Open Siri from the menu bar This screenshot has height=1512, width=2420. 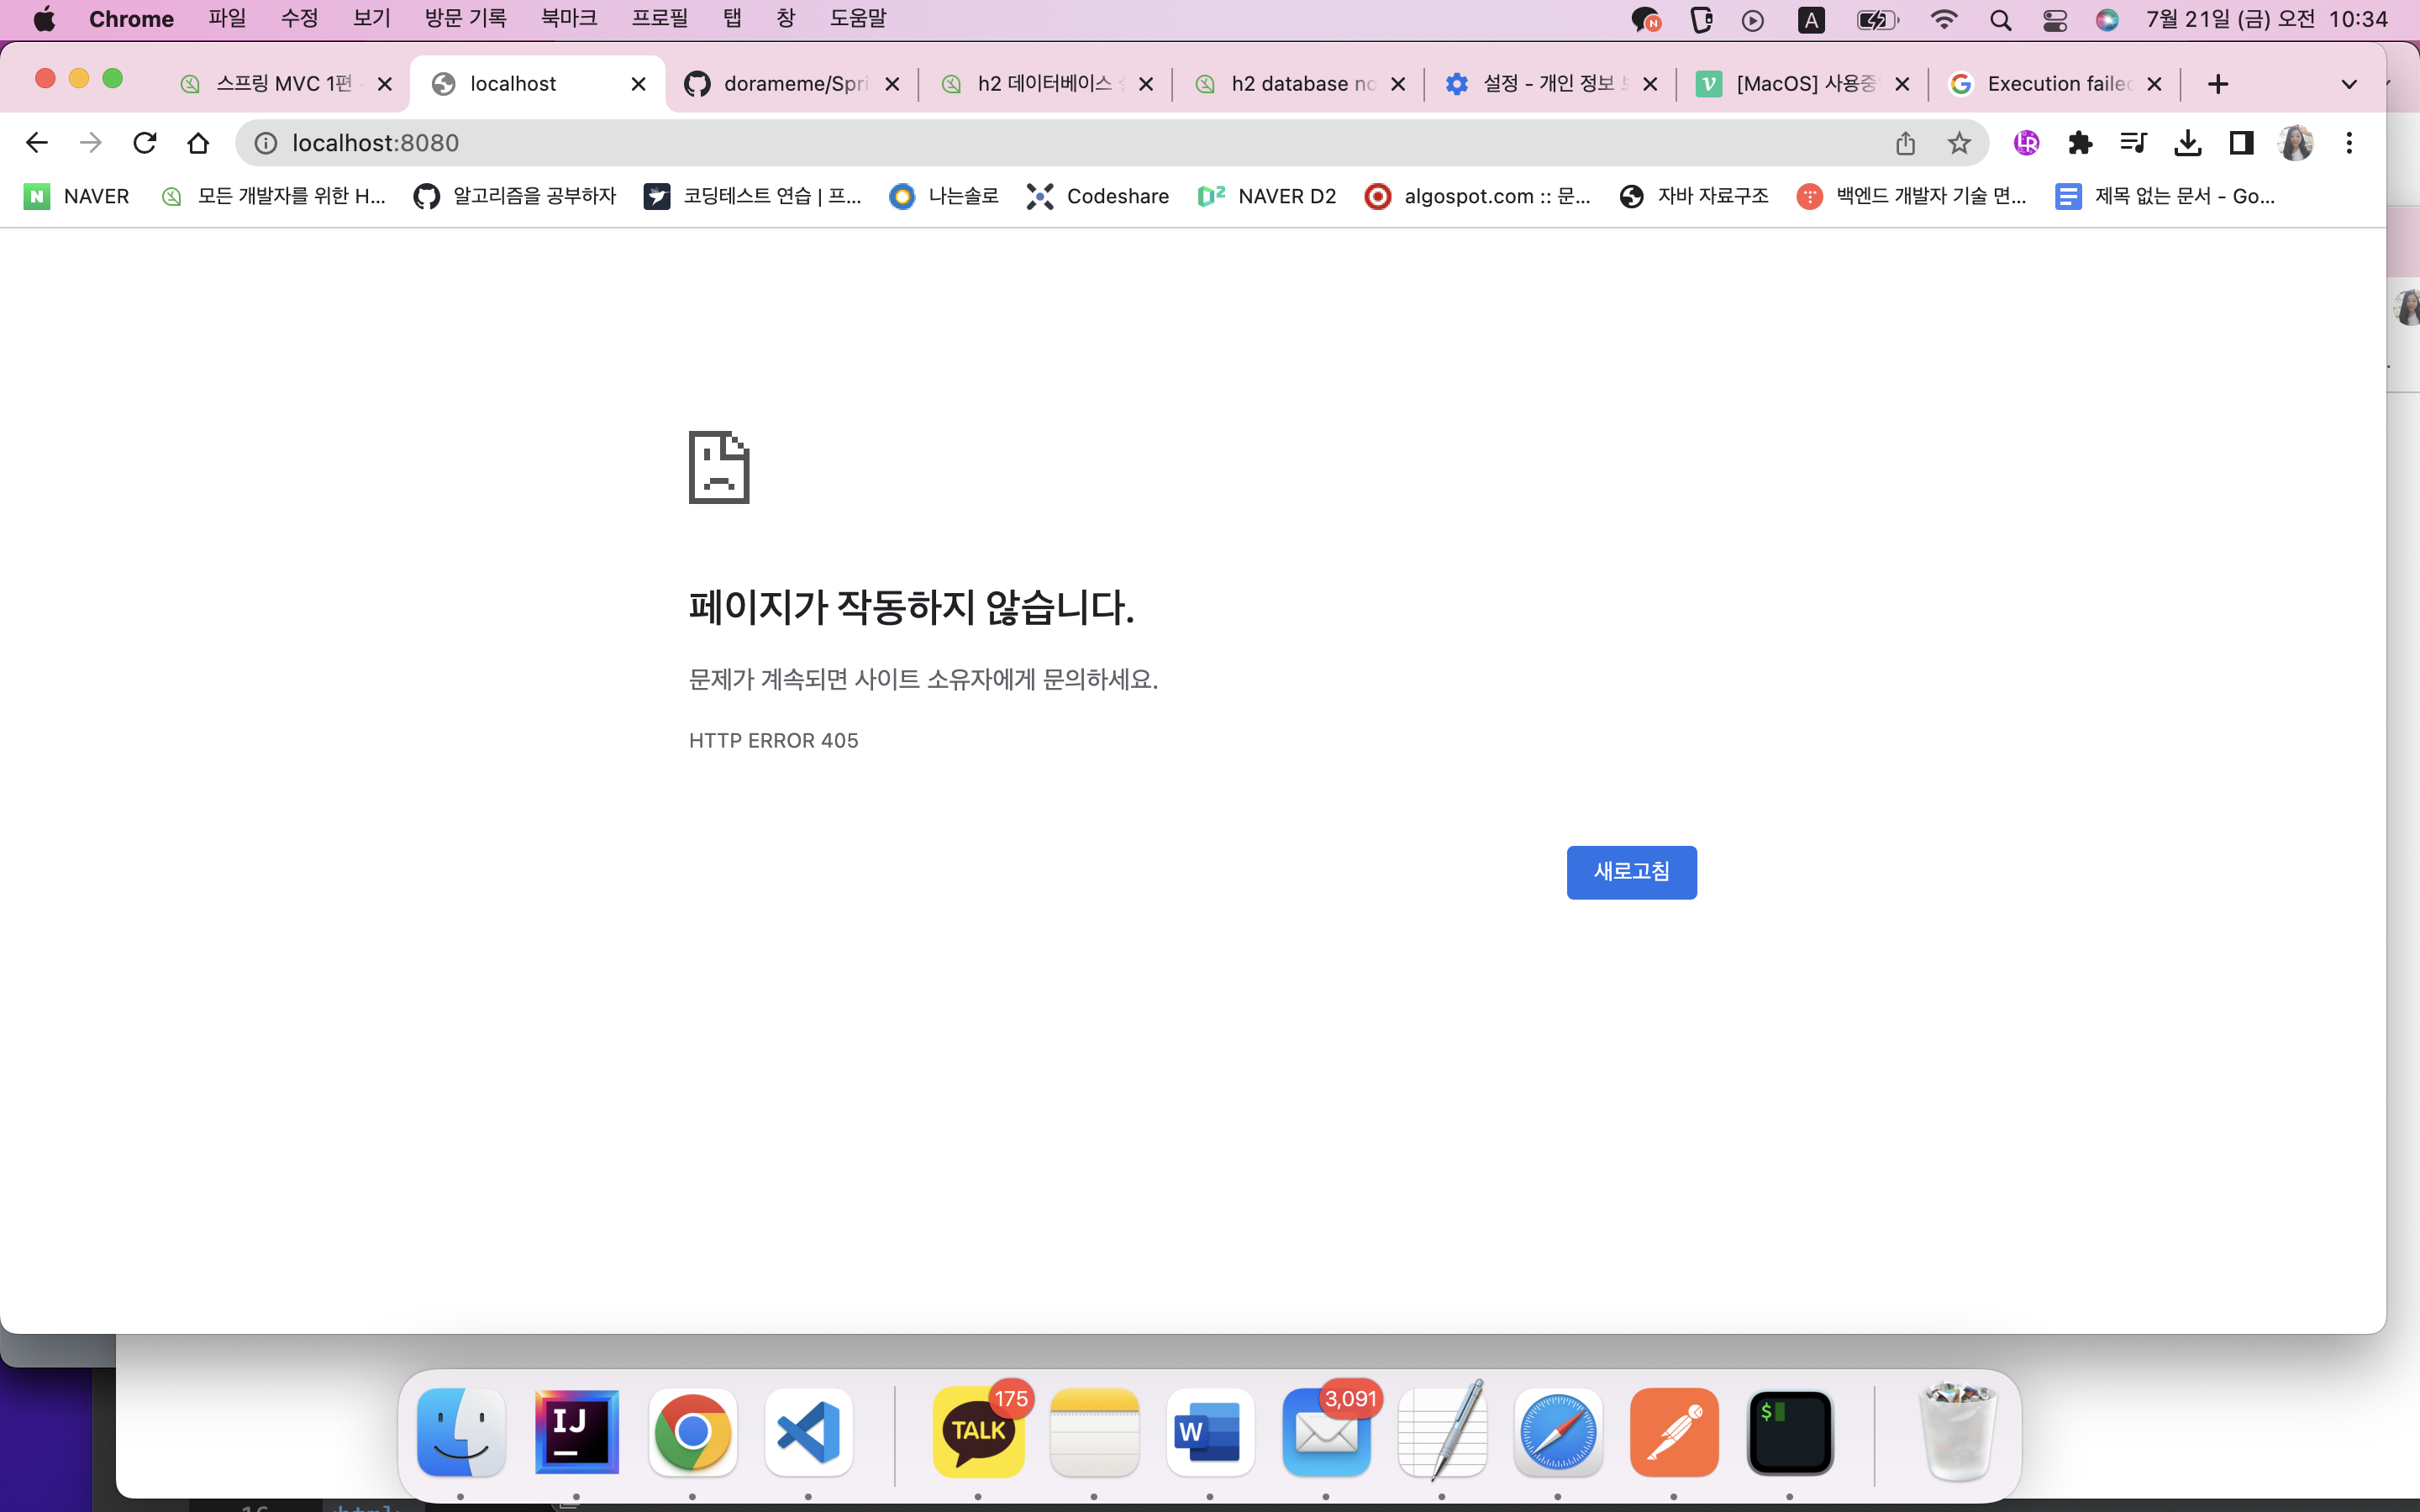pyautogui.click(x=2107, y=20)
